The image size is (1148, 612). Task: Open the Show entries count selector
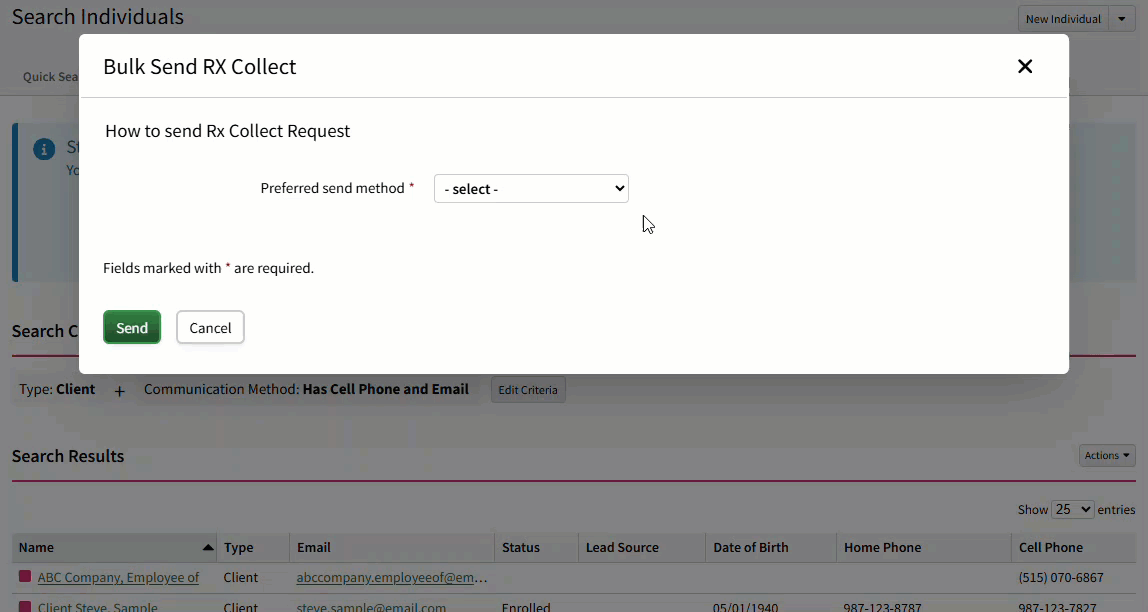pyautogui.click(x=1072, y=509)
